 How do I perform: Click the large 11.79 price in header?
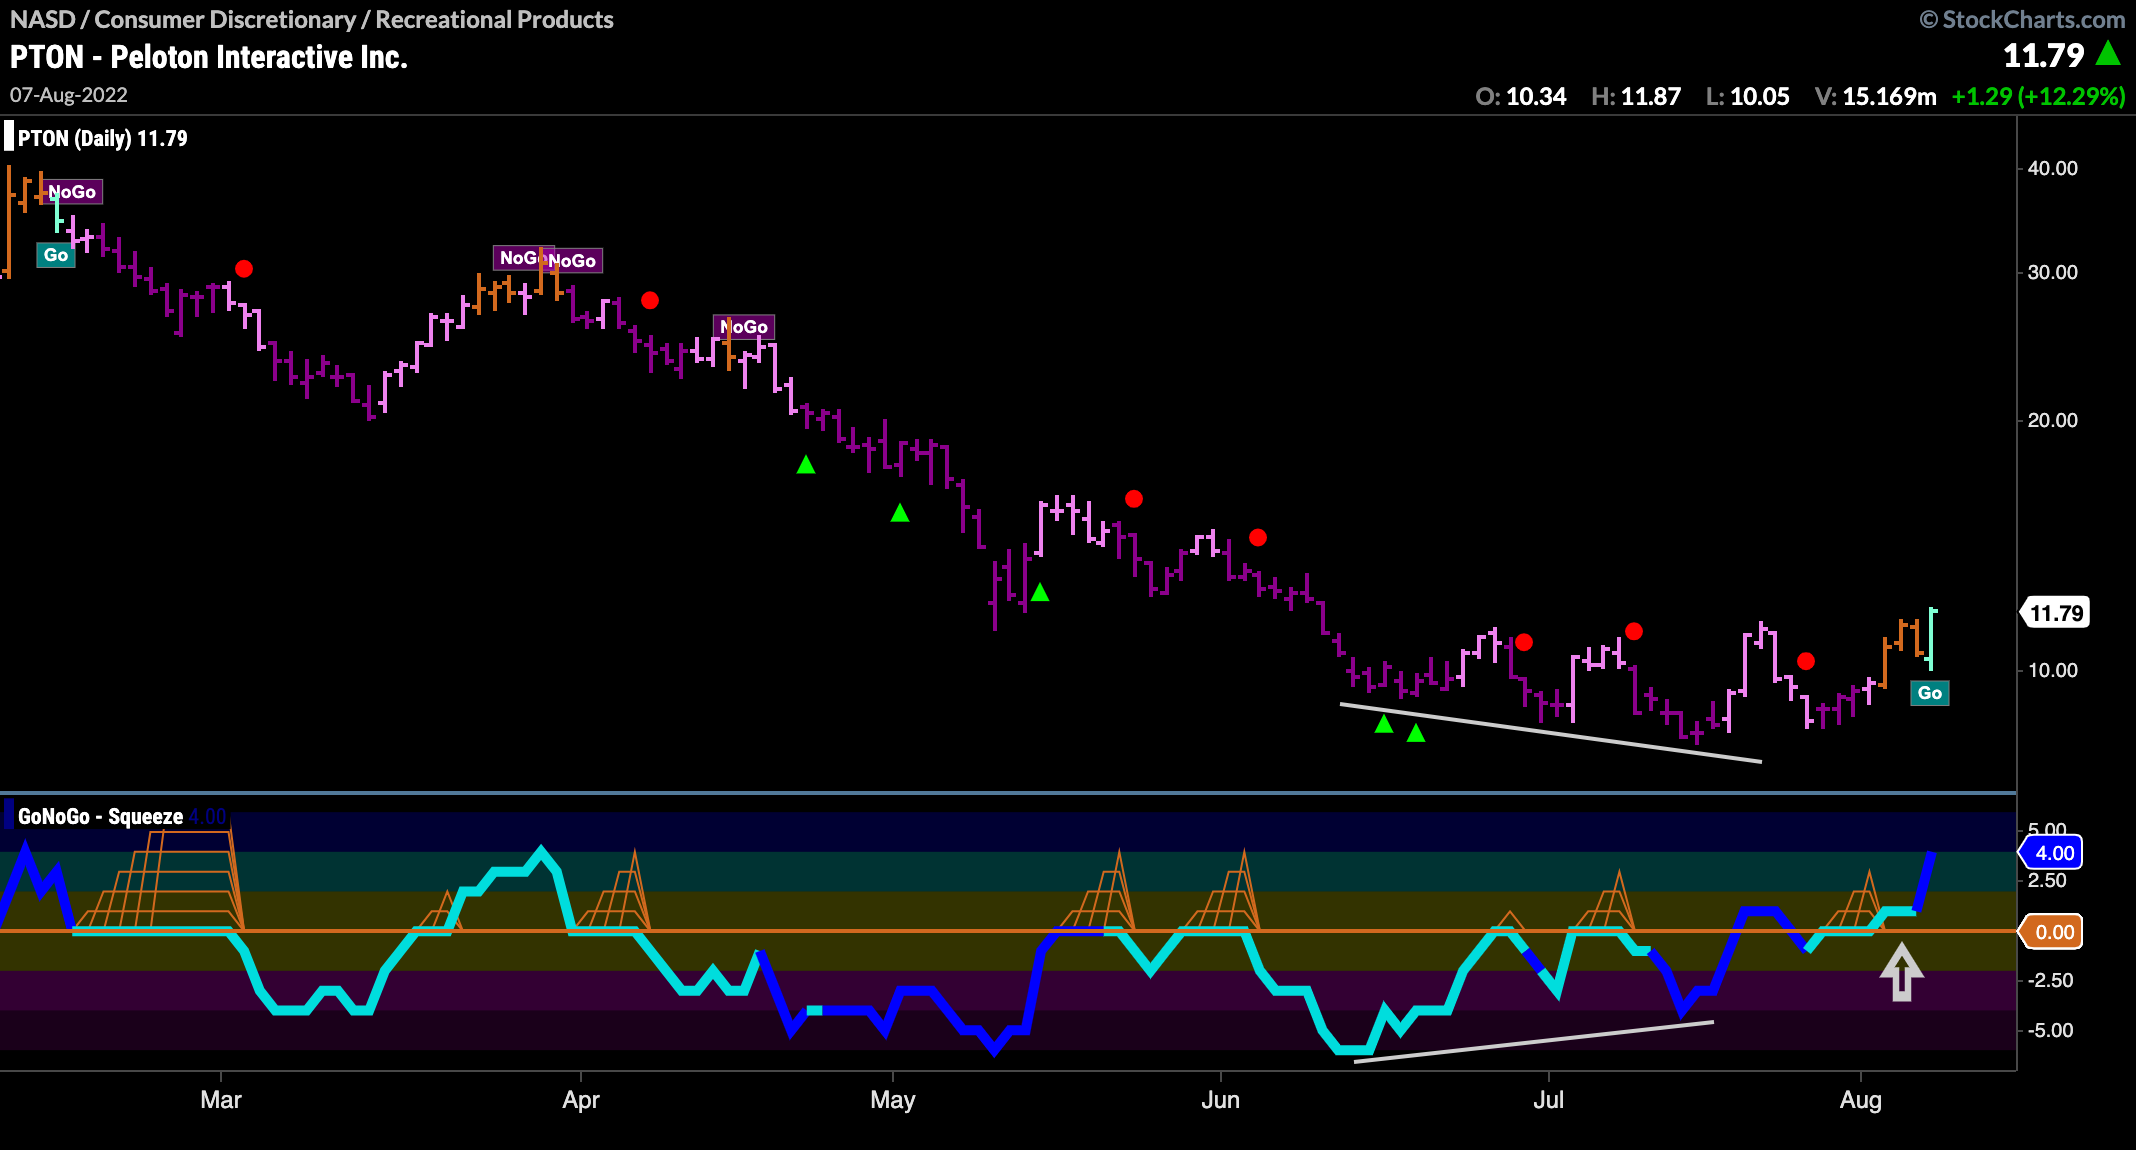pos(2044,55)
